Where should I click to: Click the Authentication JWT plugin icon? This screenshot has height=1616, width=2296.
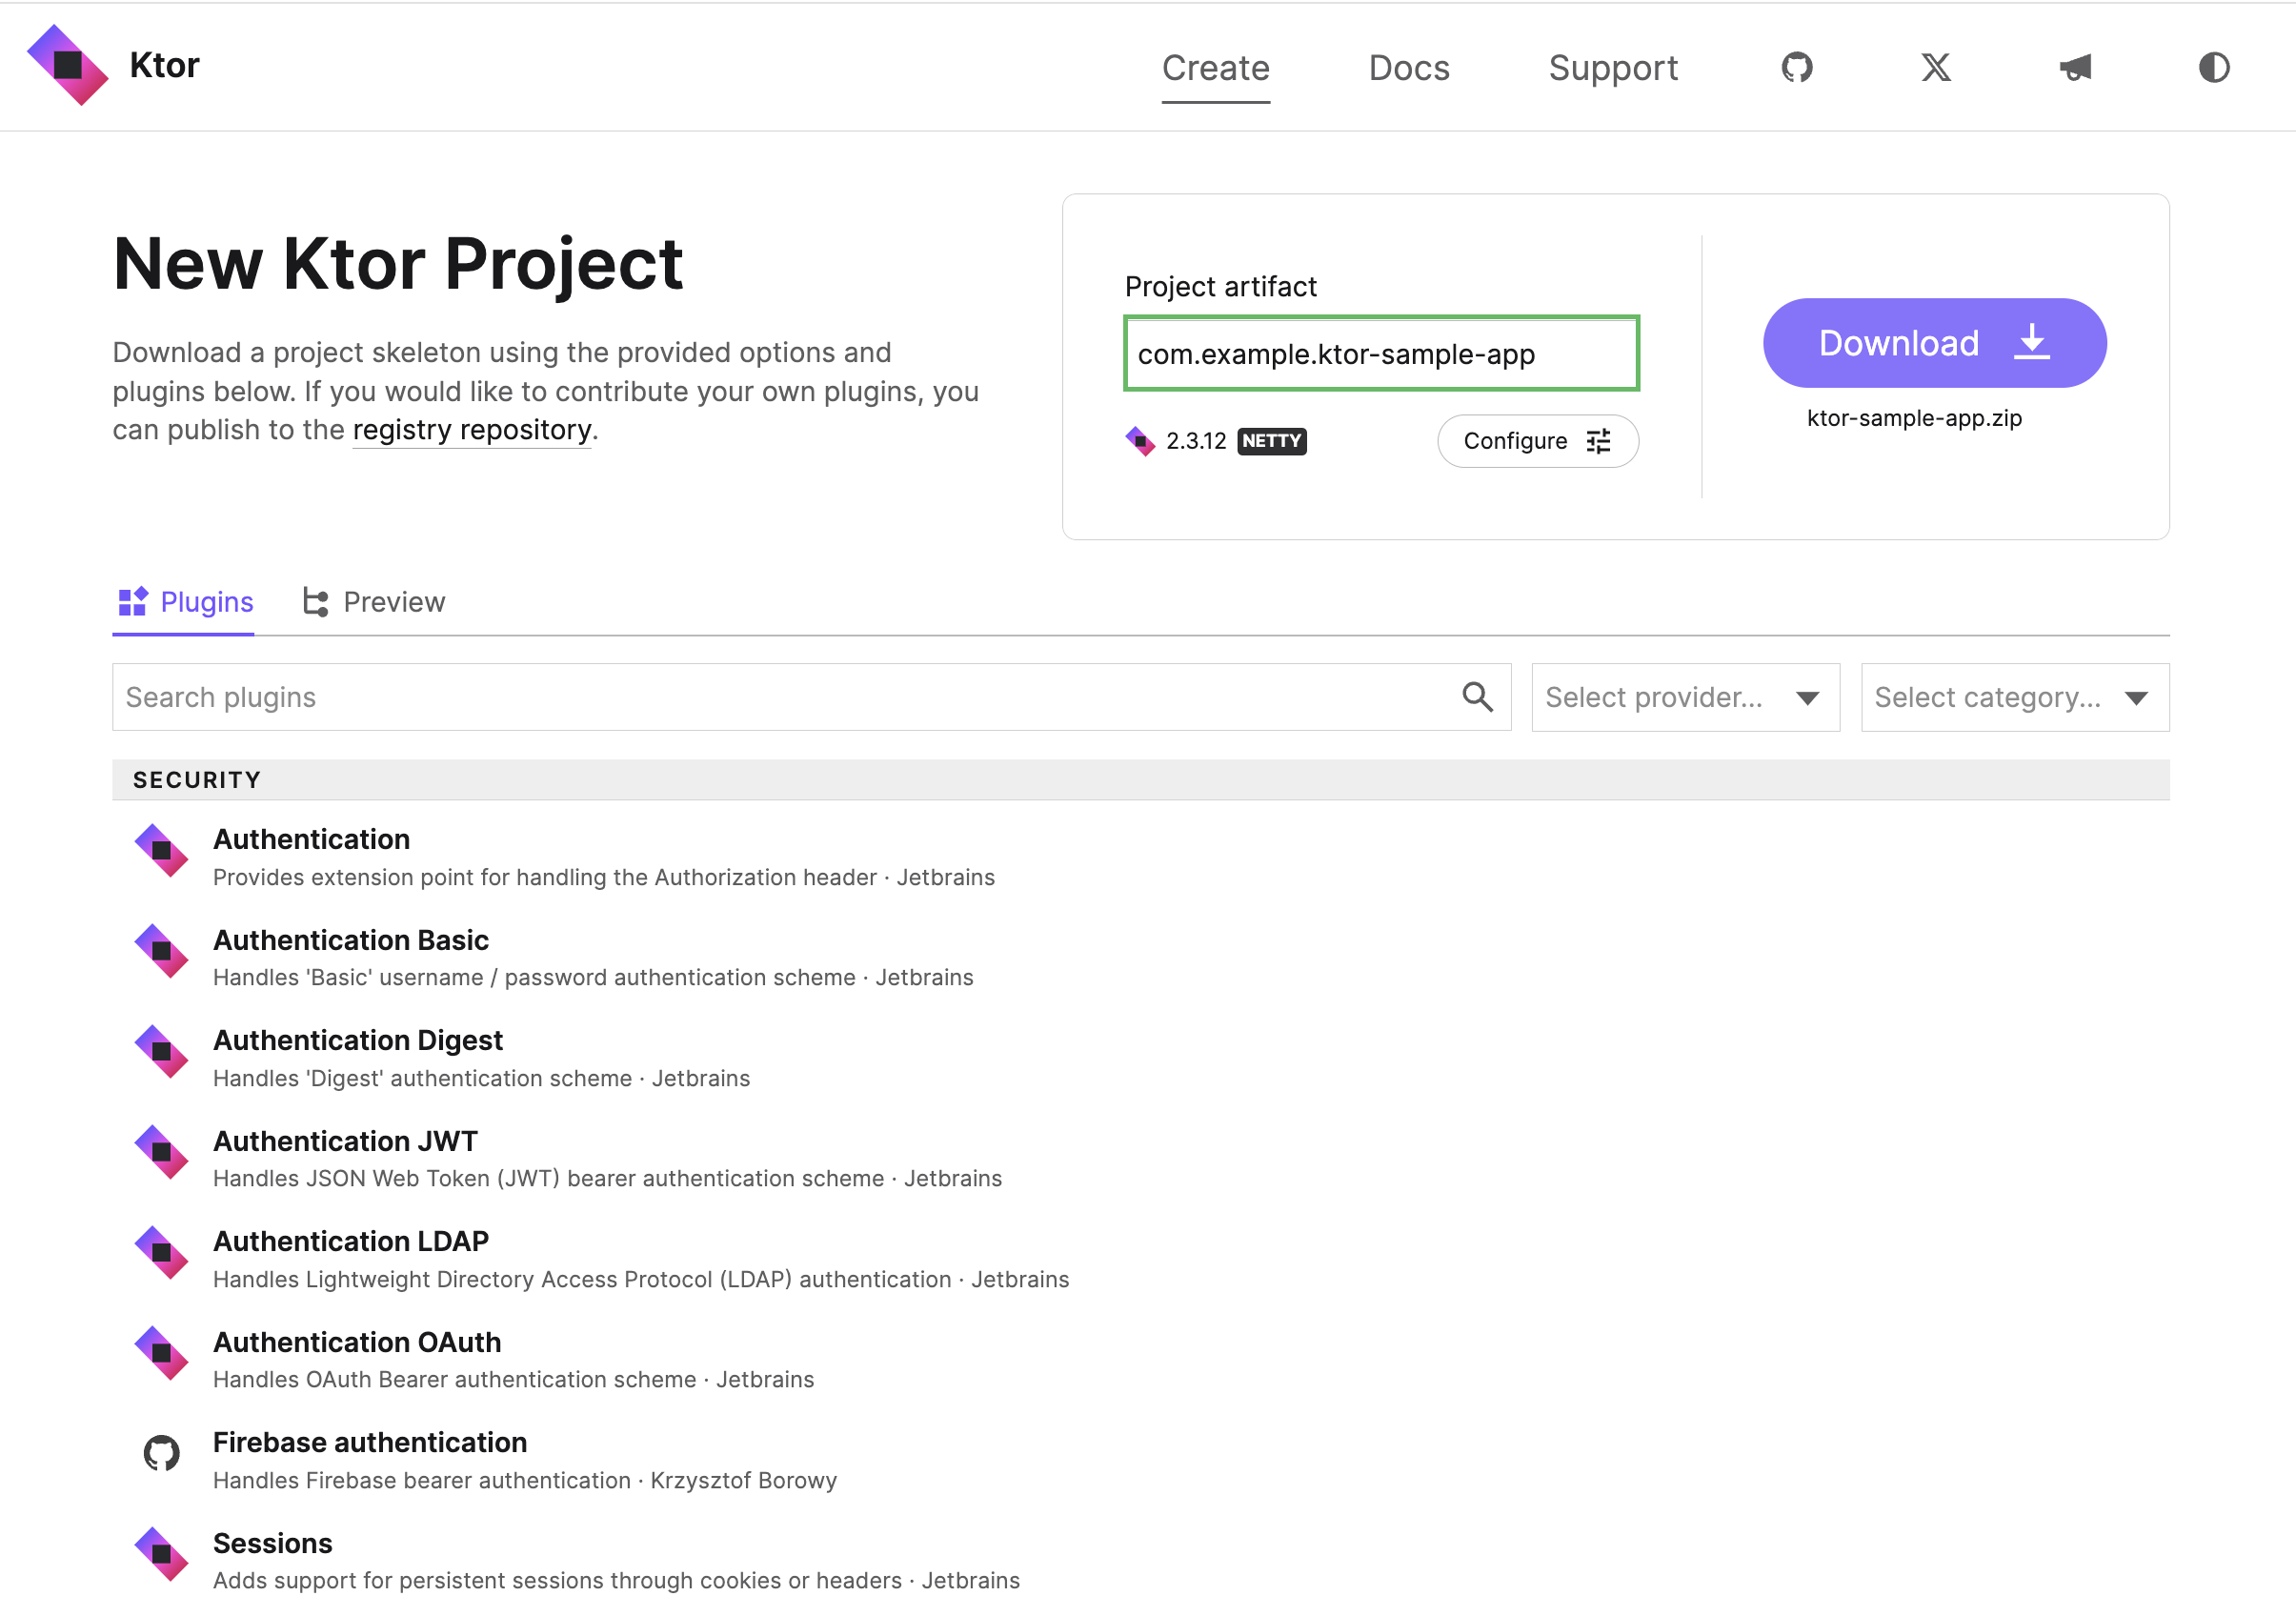[161, 1152]
